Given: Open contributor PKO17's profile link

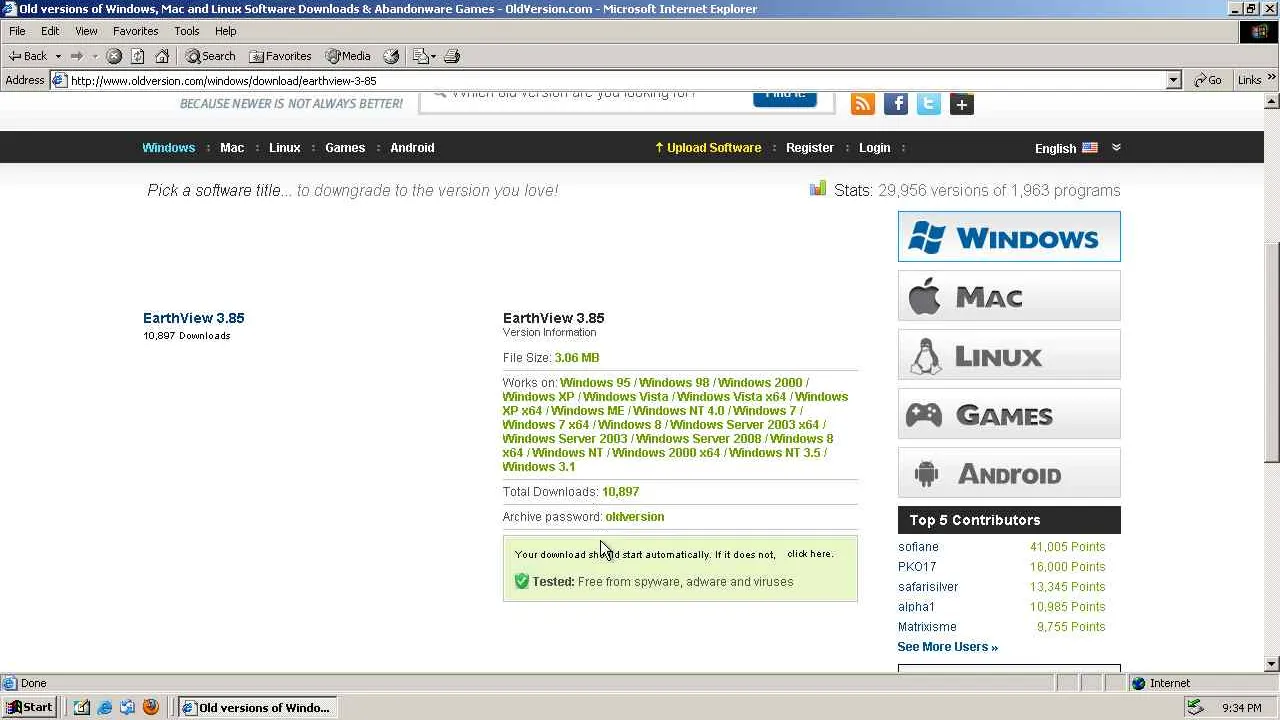Looking at the screenshot, I should 918,567.
